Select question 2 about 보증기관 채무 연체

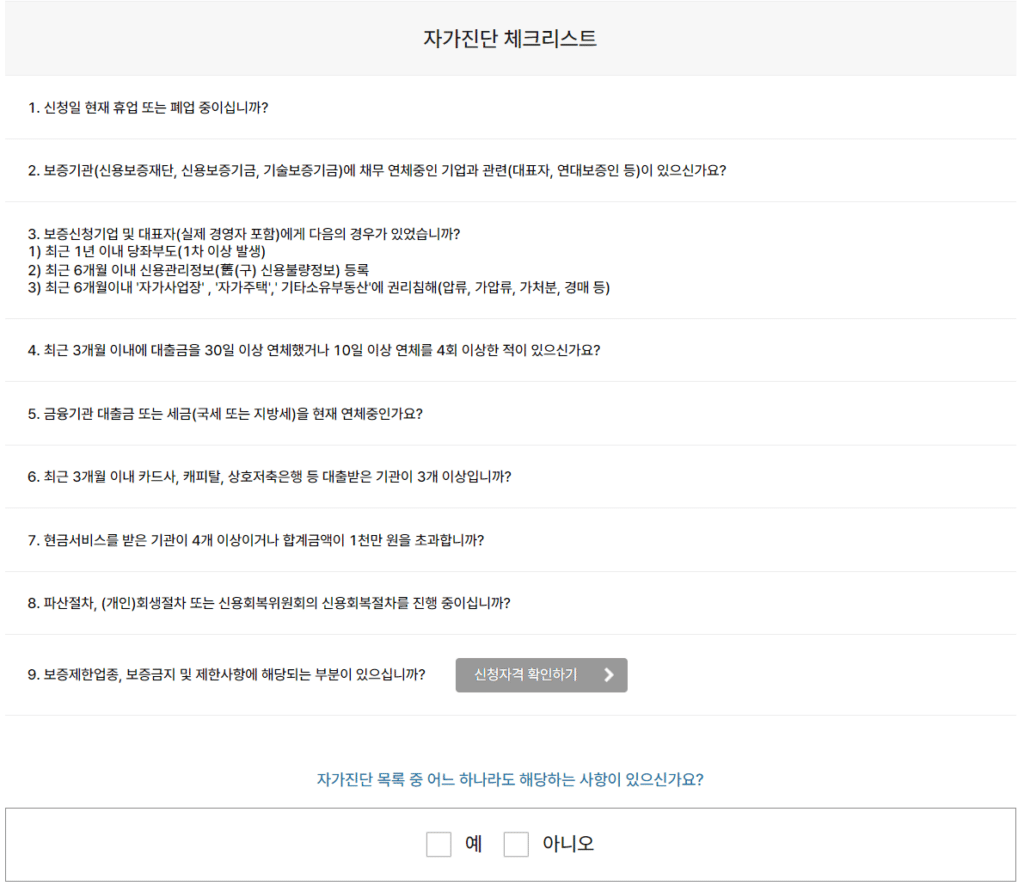(376, 170)
